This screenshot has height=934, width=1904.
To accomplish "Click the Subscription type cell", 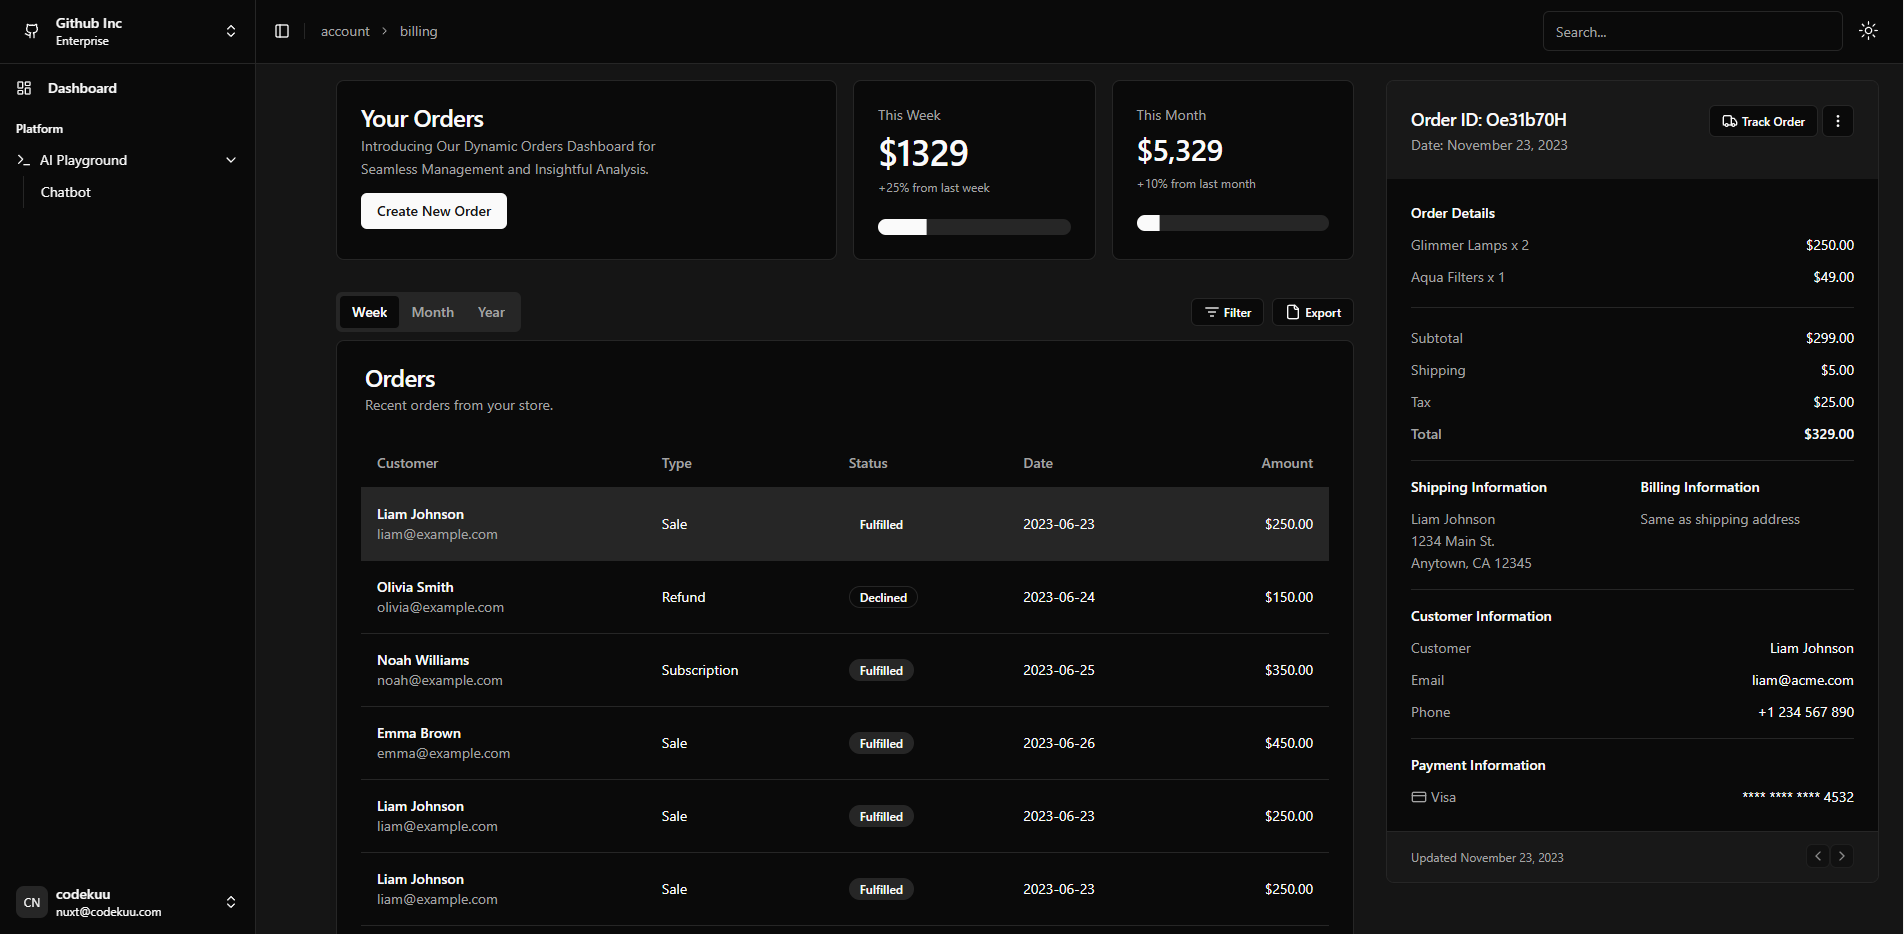I will pos(700,670).
